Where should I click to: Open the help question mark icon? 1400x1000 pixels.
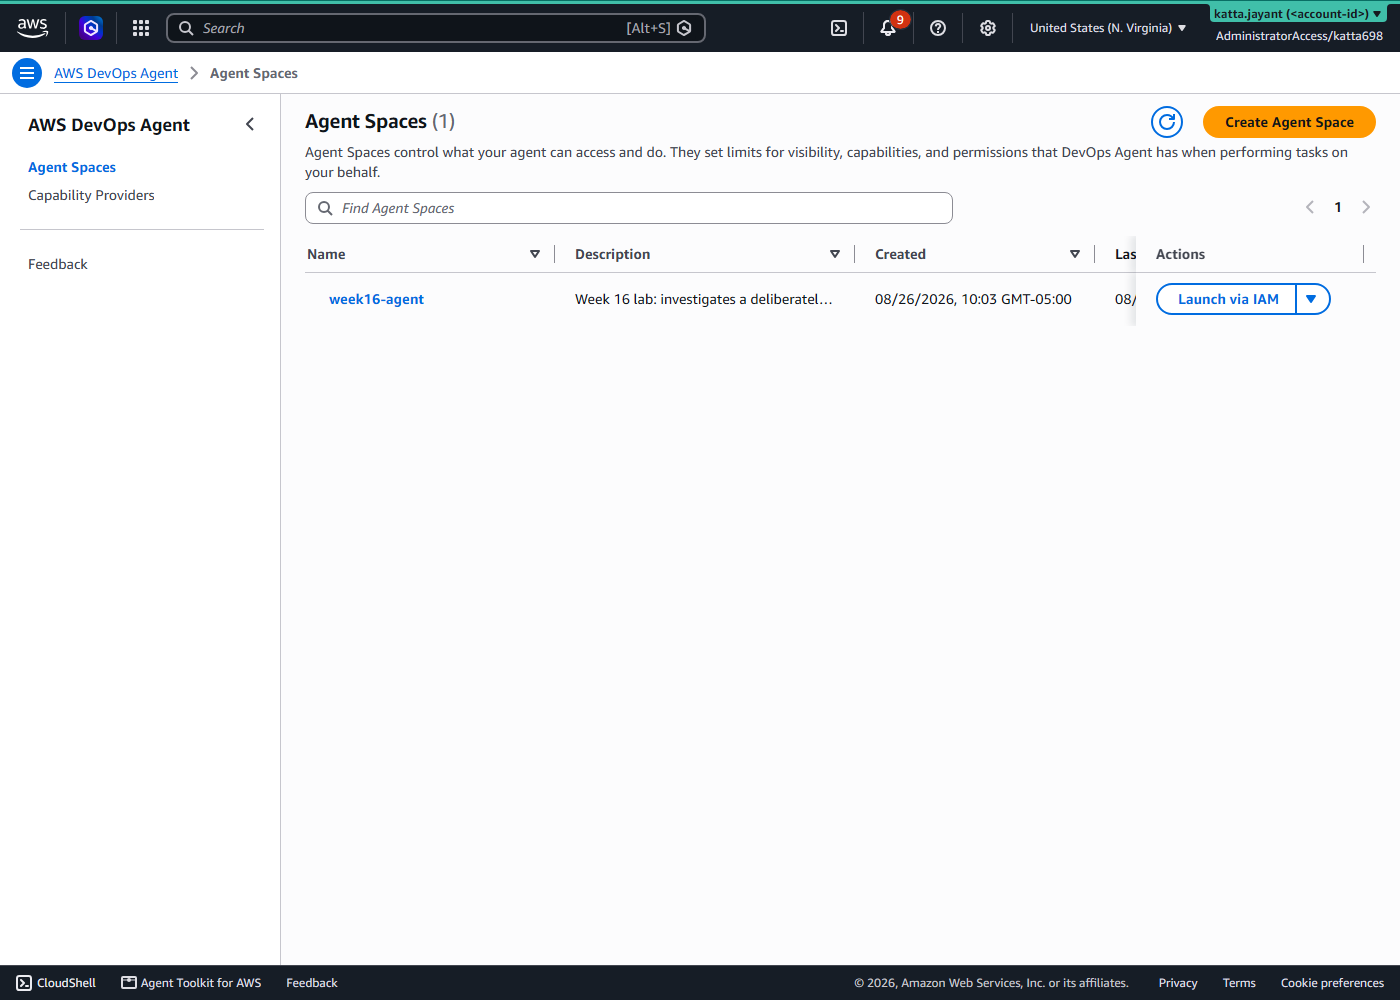tap(938, 28)
